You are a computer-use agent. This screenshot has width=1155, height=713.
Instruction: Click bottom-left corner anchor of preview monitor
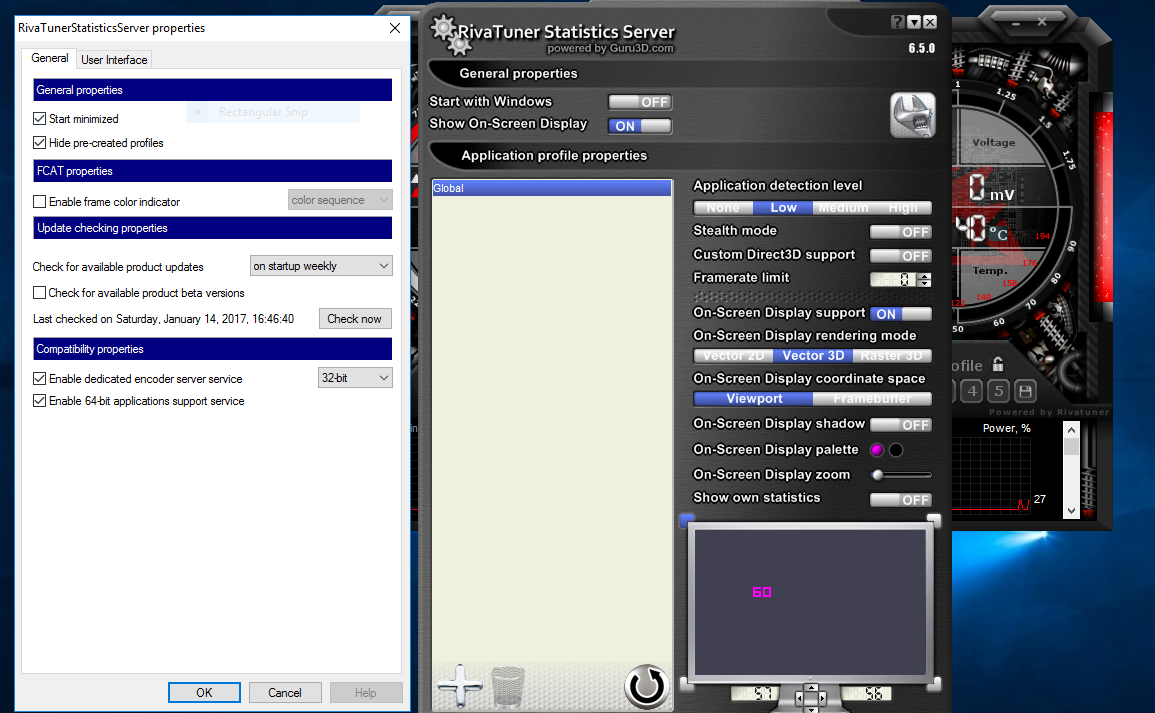[686, 684]
